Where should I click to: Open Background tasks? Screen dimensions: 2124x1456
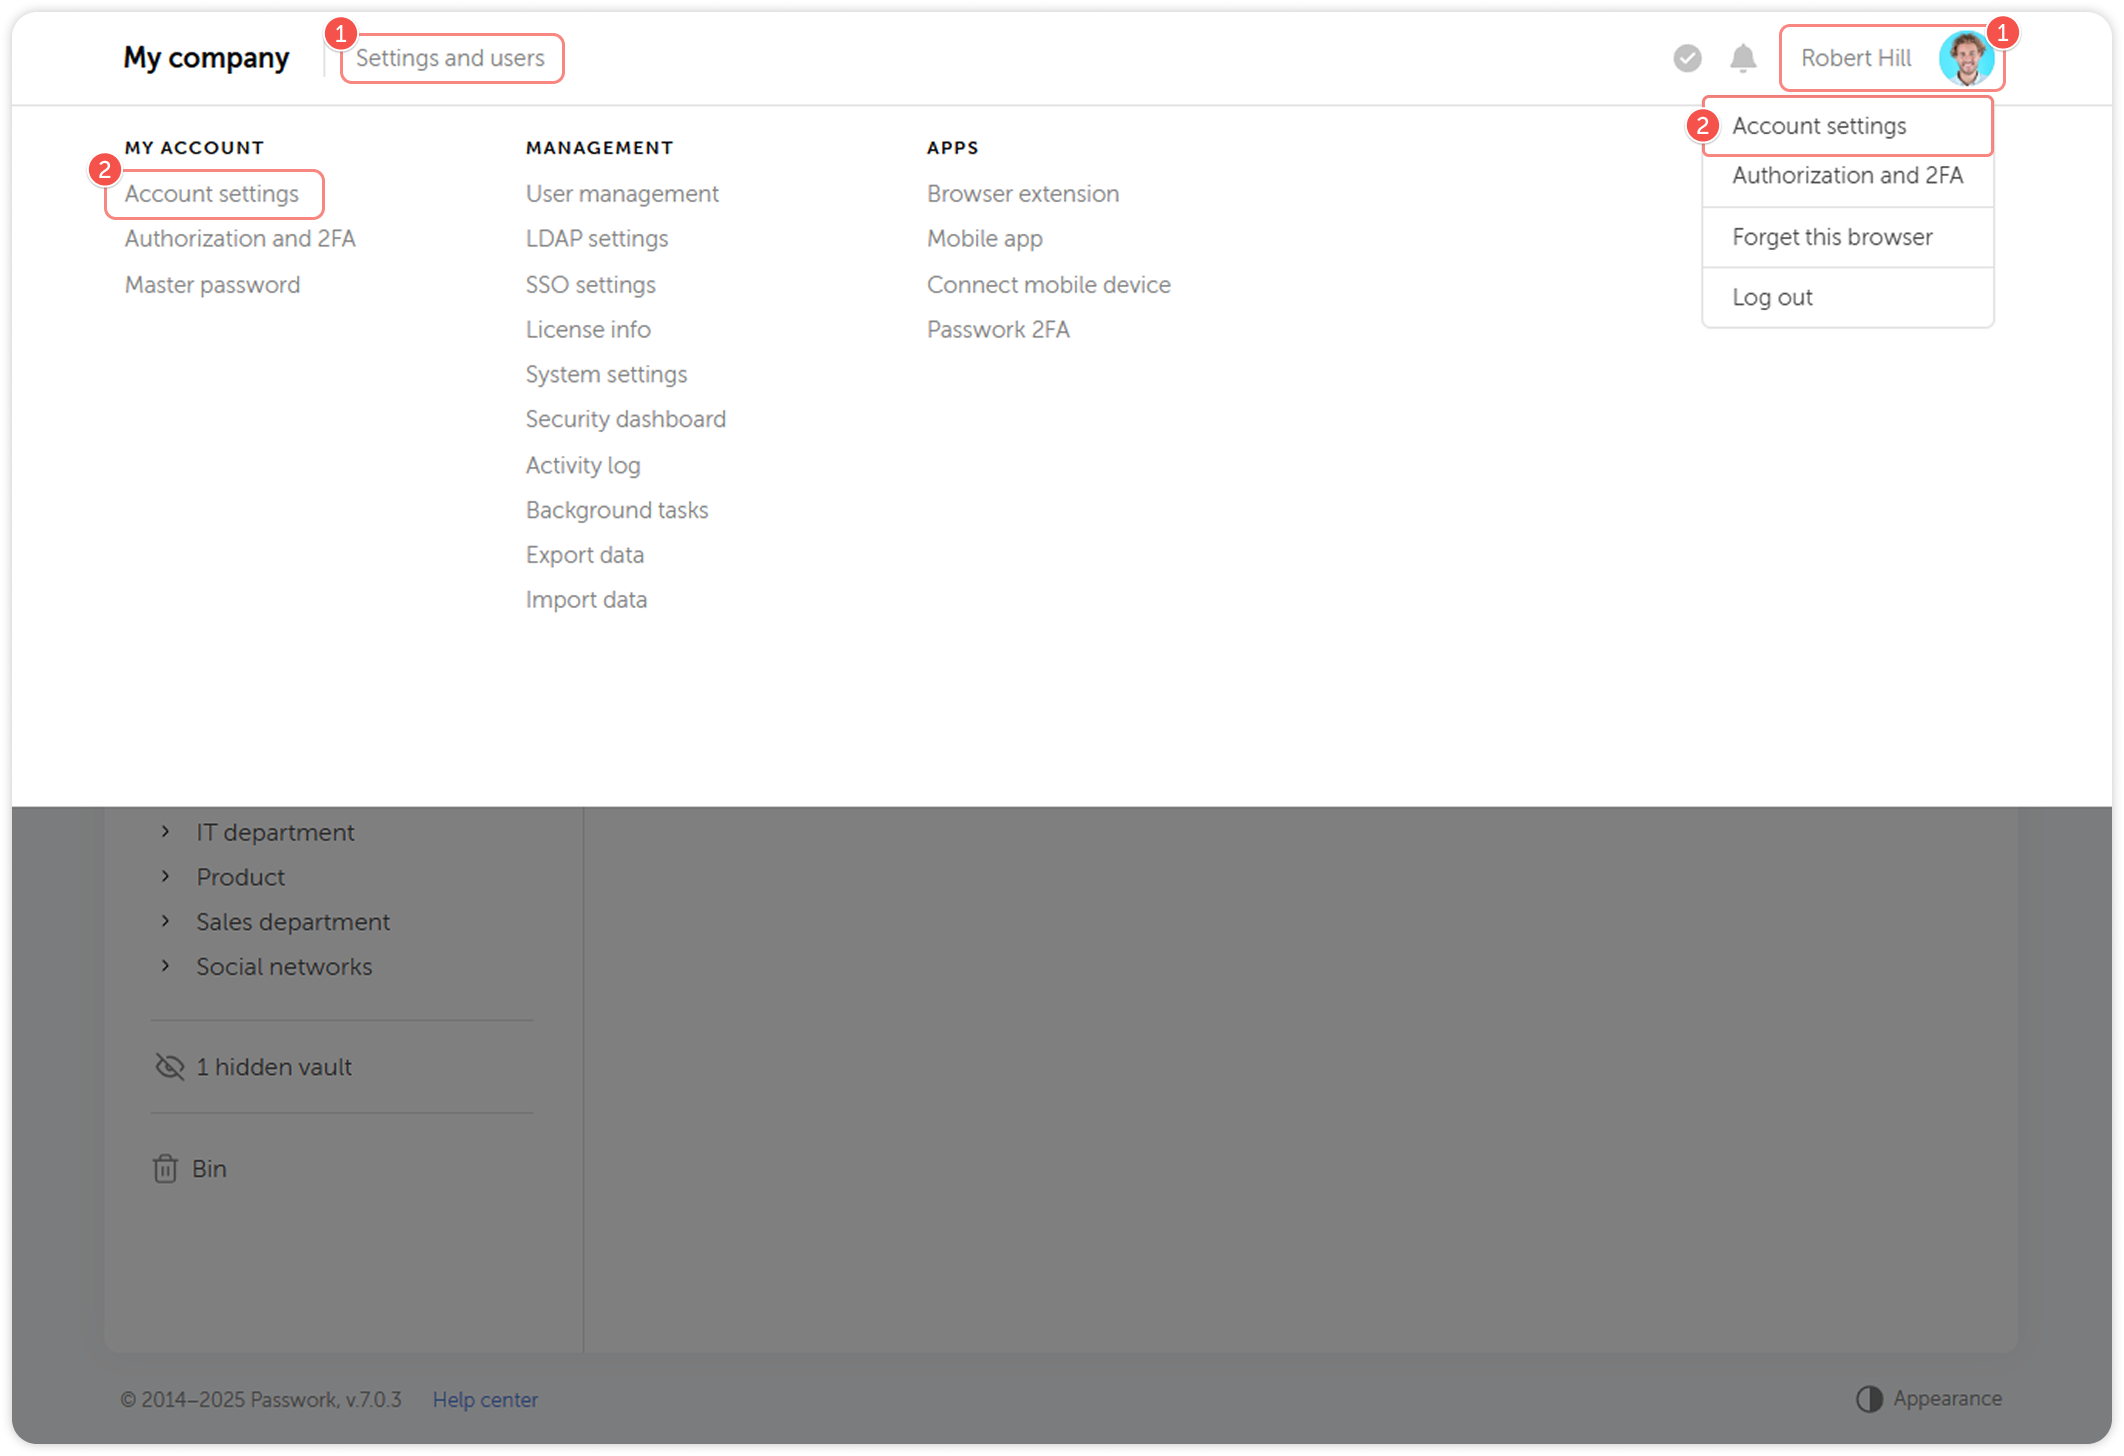coord(617,510)
